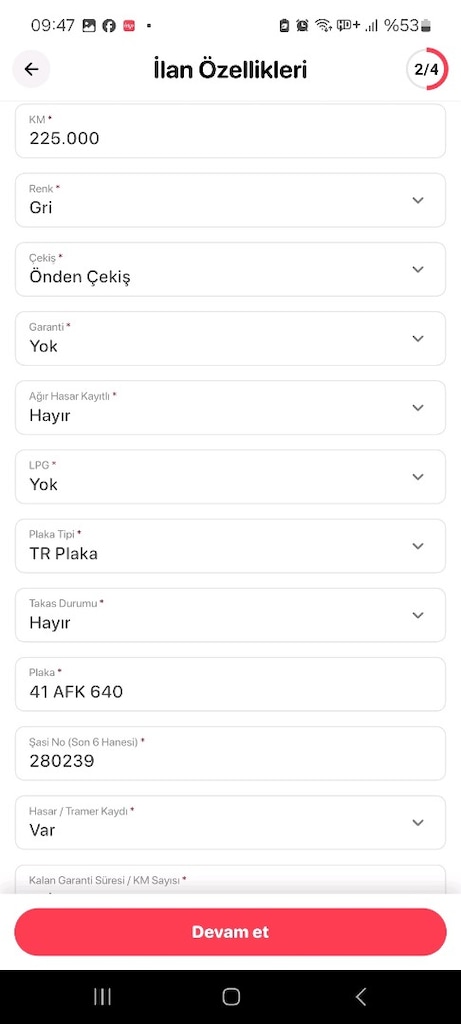
Task: Change the Ağır Hasar Kayıtlı selection
Action: 230,408
